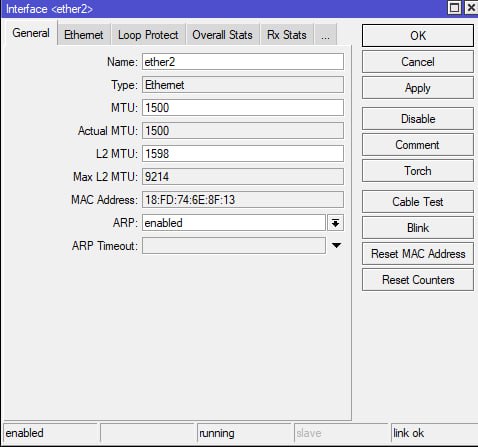478x447 pixels.
Task: Switch to the Ethernet tab
Action: pos(84,35)
